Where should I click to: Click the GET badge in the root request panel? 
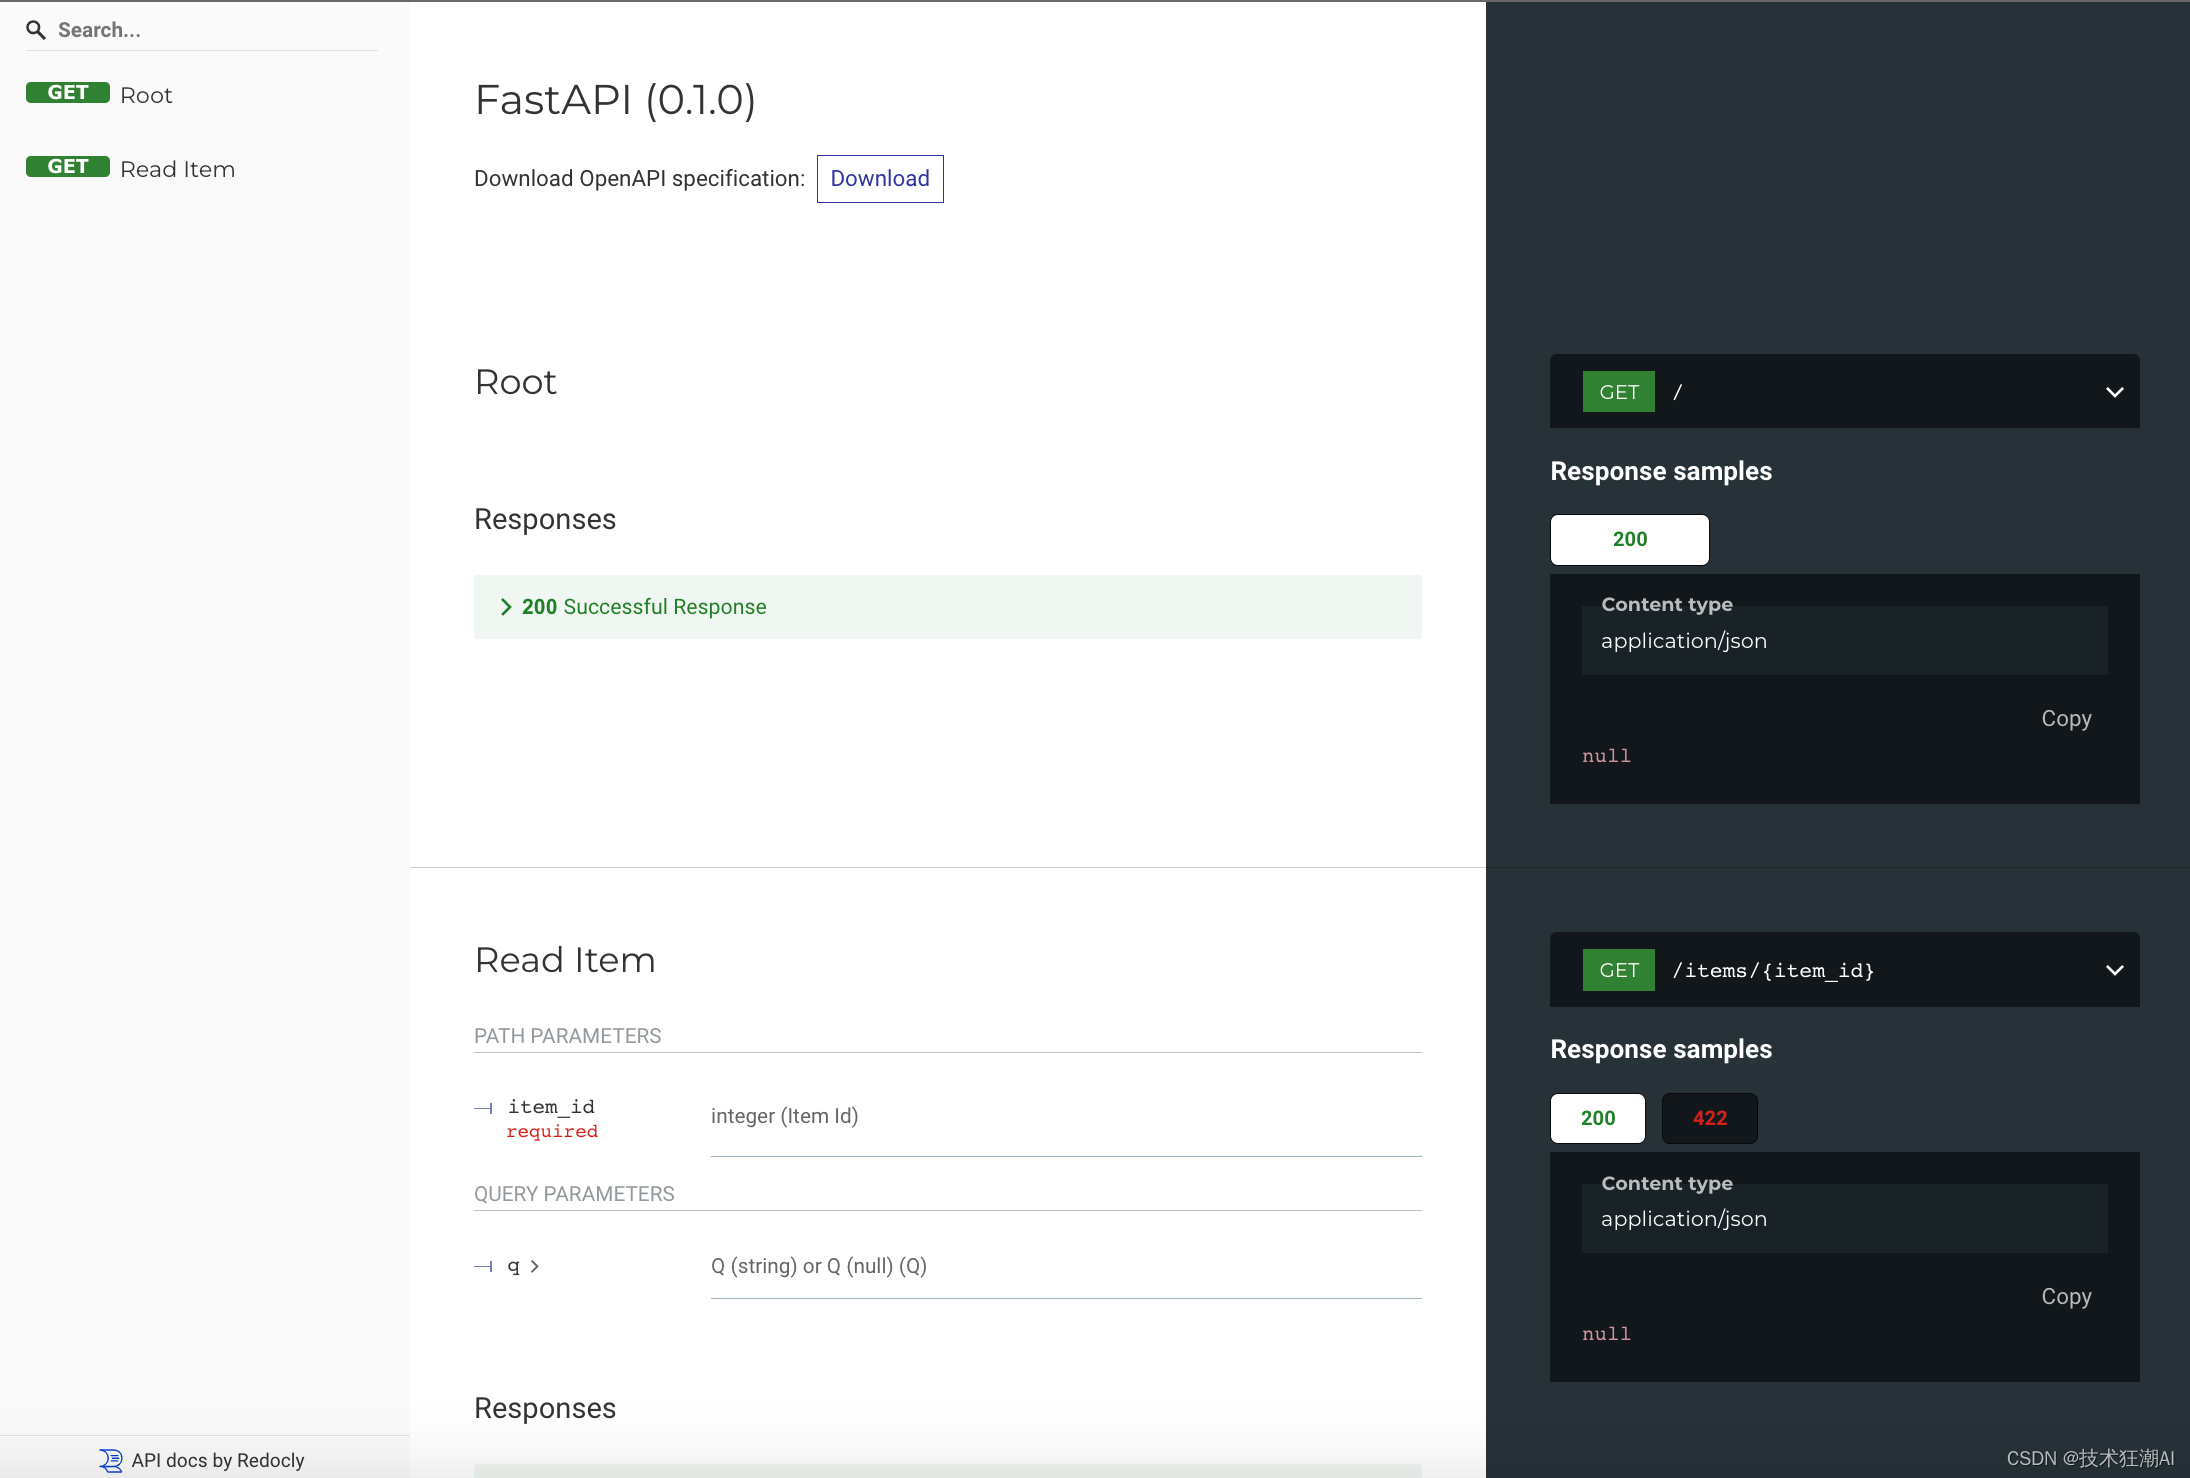pos(1618,391)
